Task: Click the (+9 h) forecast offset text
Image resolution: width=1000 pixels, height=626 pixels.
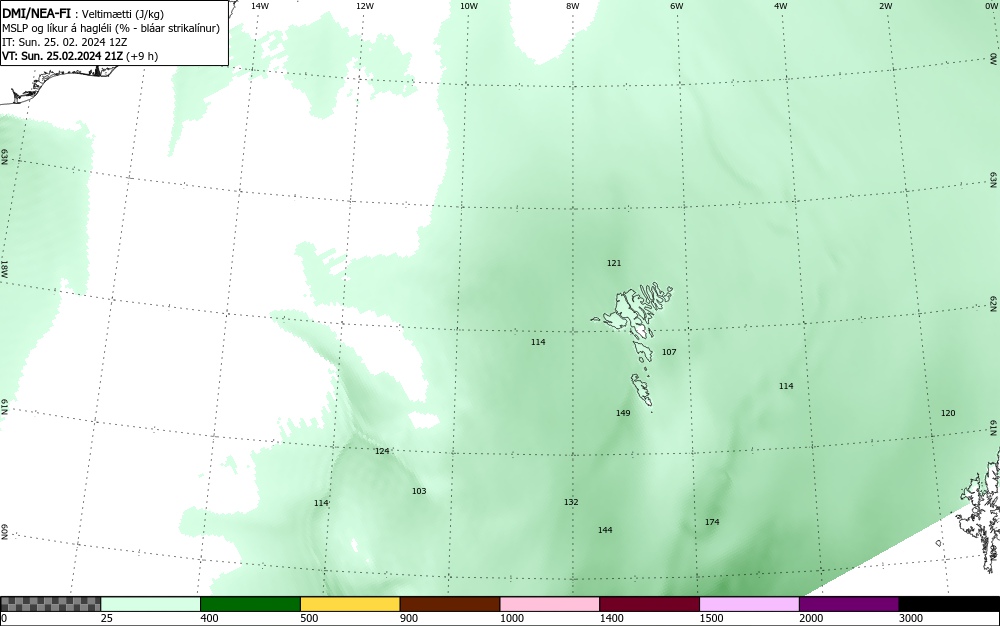Action: click(142, 56)
